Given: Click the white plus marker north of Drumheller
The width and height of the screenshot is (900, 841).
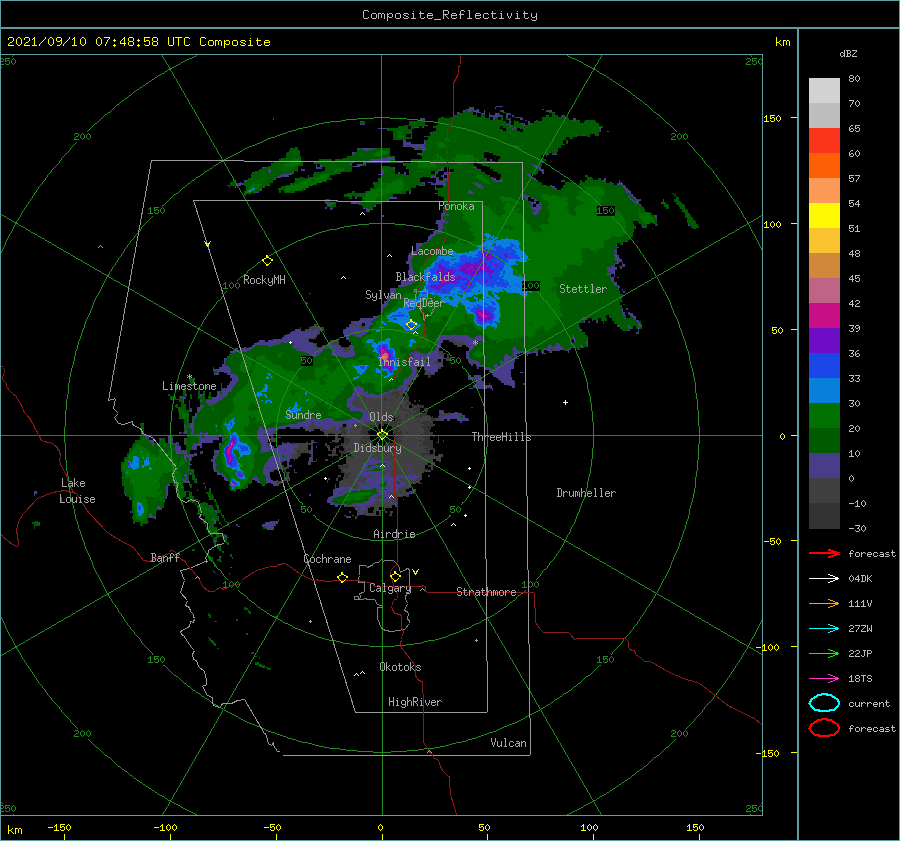Looking at the screenshot, I should [565, 402].
